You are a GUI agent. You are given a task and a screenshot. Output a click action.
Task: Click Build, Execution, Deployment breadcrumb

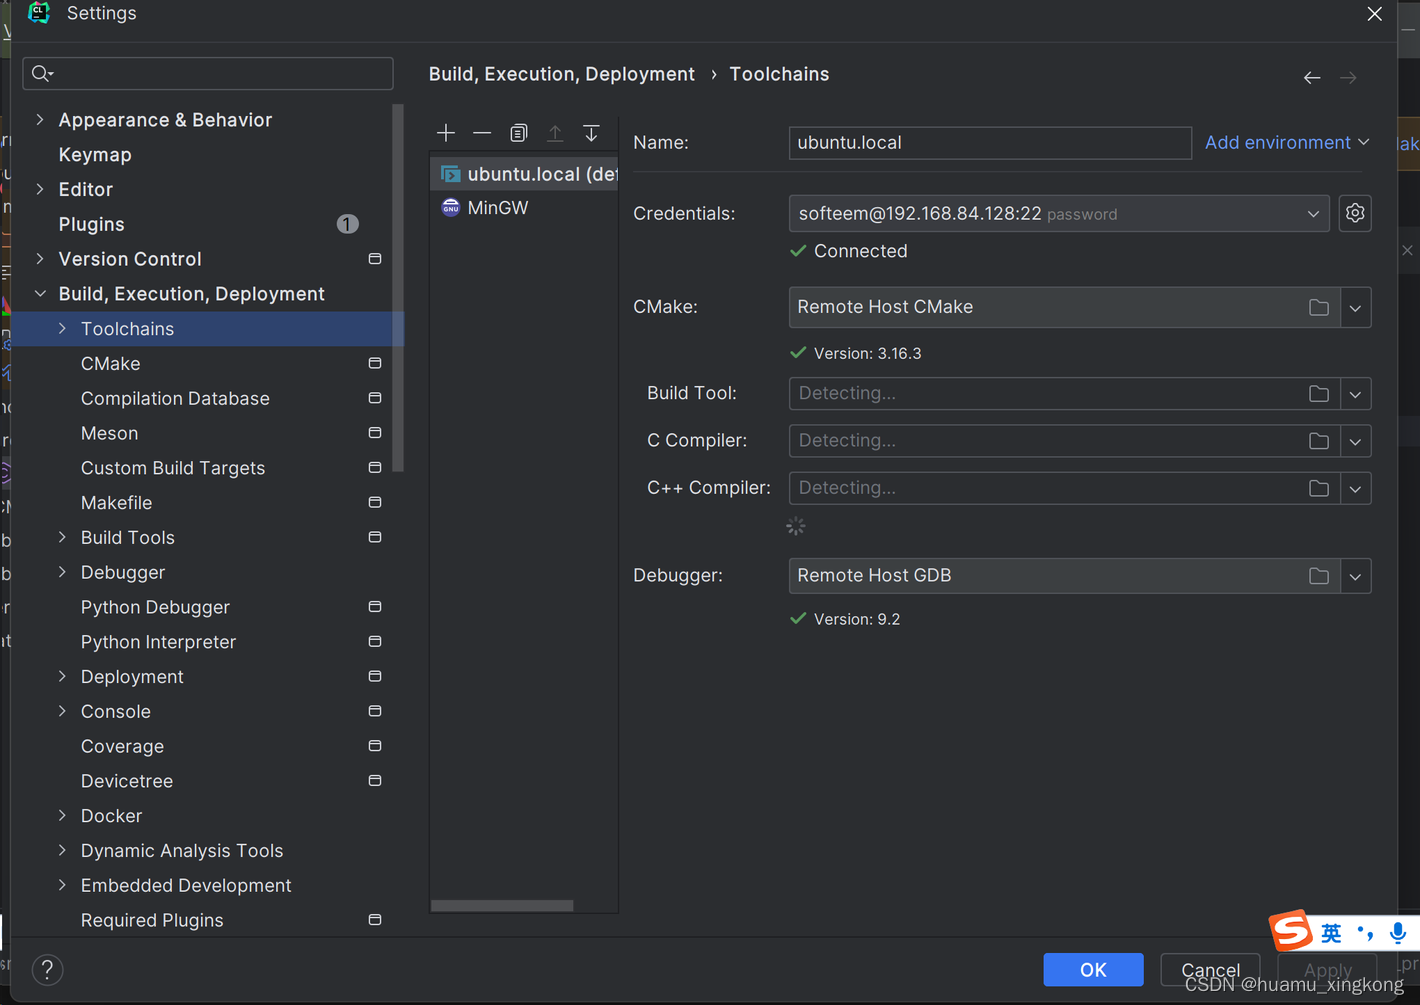click(561, 74)
